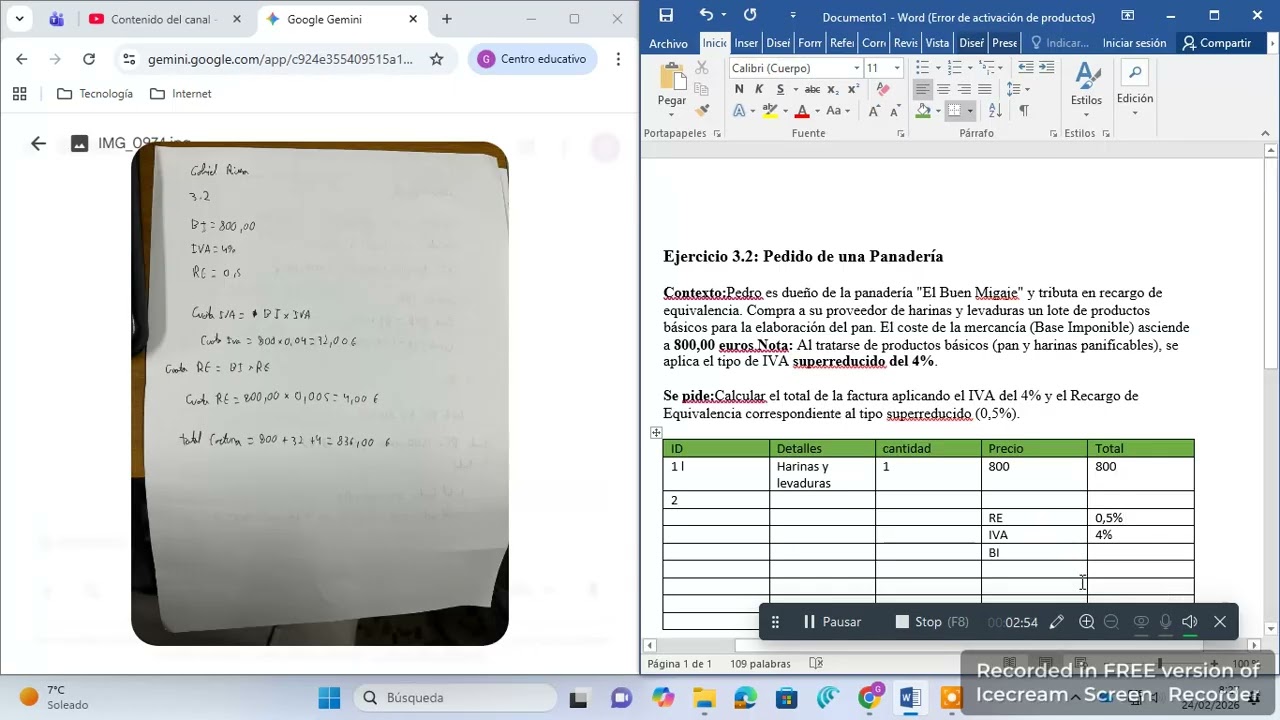Open the Archivo menu in Word
The image size is (1280, 720).
[x=668, y=43]
